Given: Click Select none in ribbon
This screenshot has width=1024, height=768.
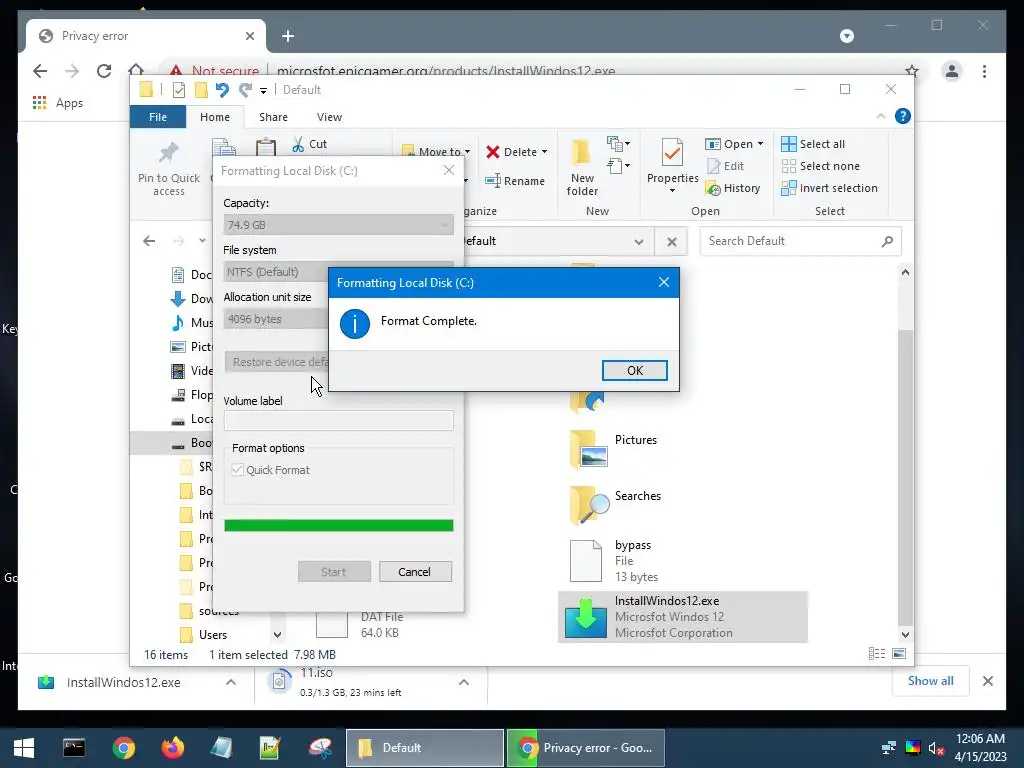Looking at the screenshot, I should 821,166.
